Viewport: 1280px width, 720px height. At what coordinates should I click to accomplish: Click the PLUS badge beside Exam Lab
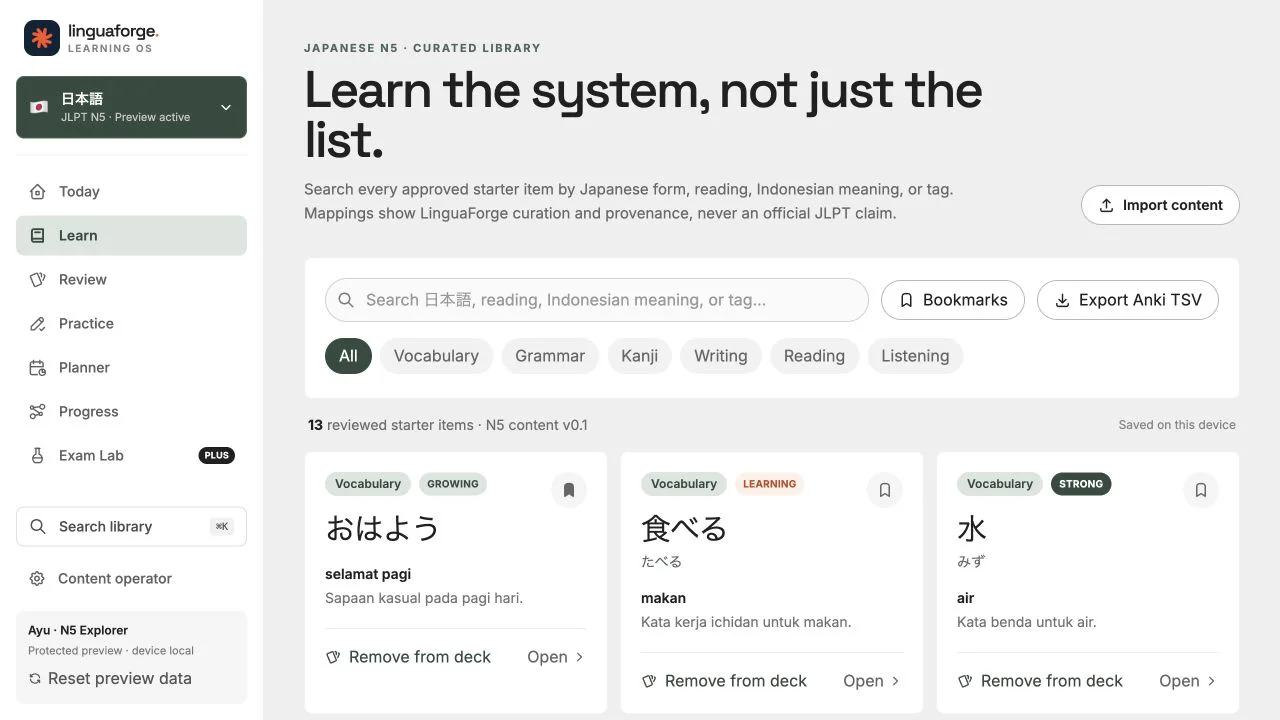(217, 455)
